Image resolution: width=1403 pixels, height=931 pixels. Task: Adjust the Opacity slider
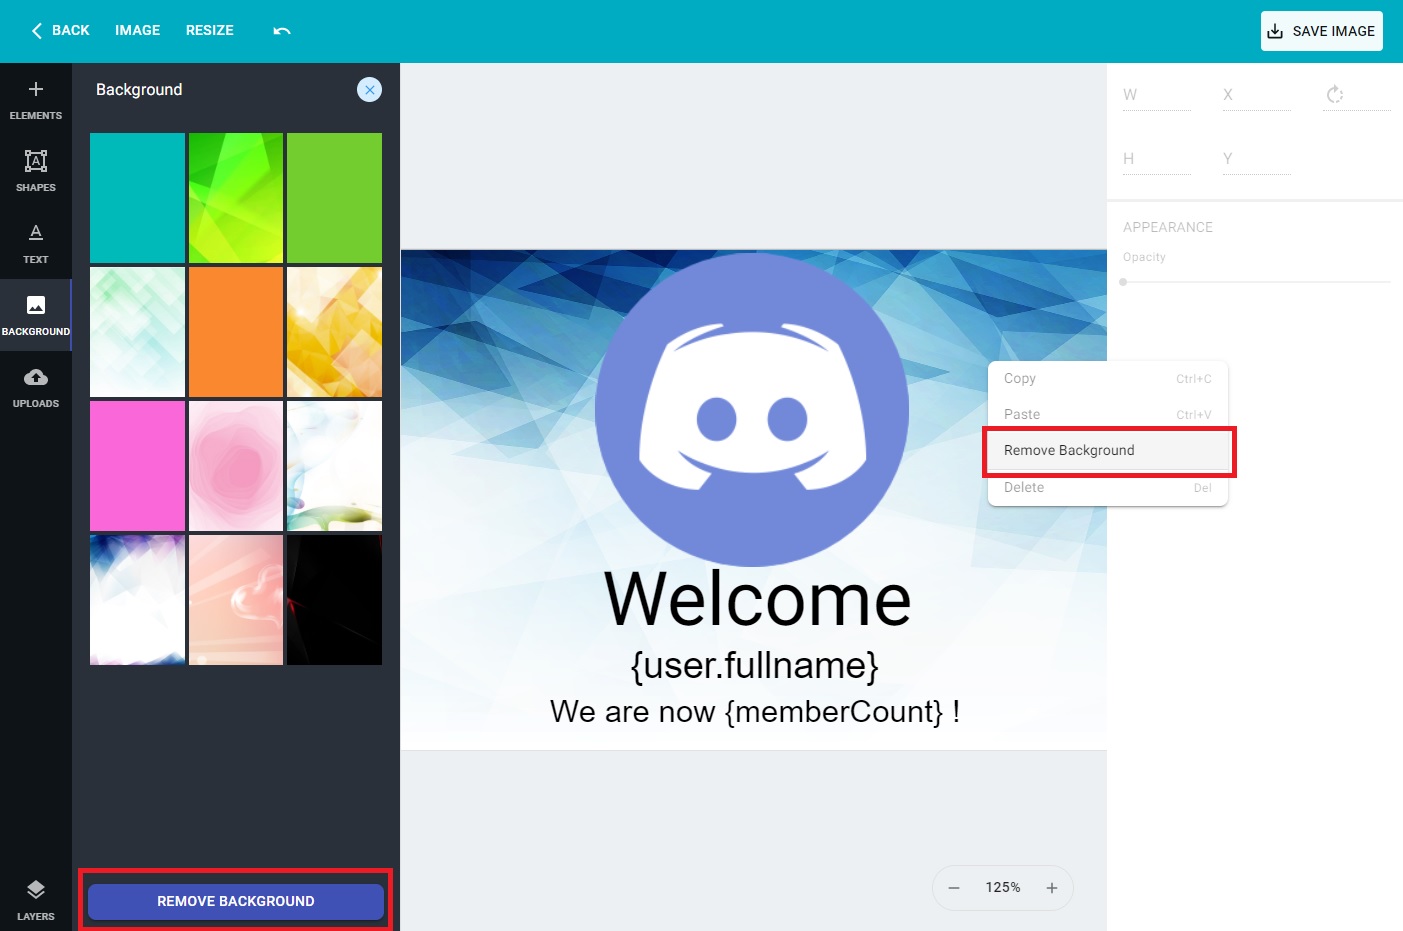pyautogui.click(x=1256, y=282)
